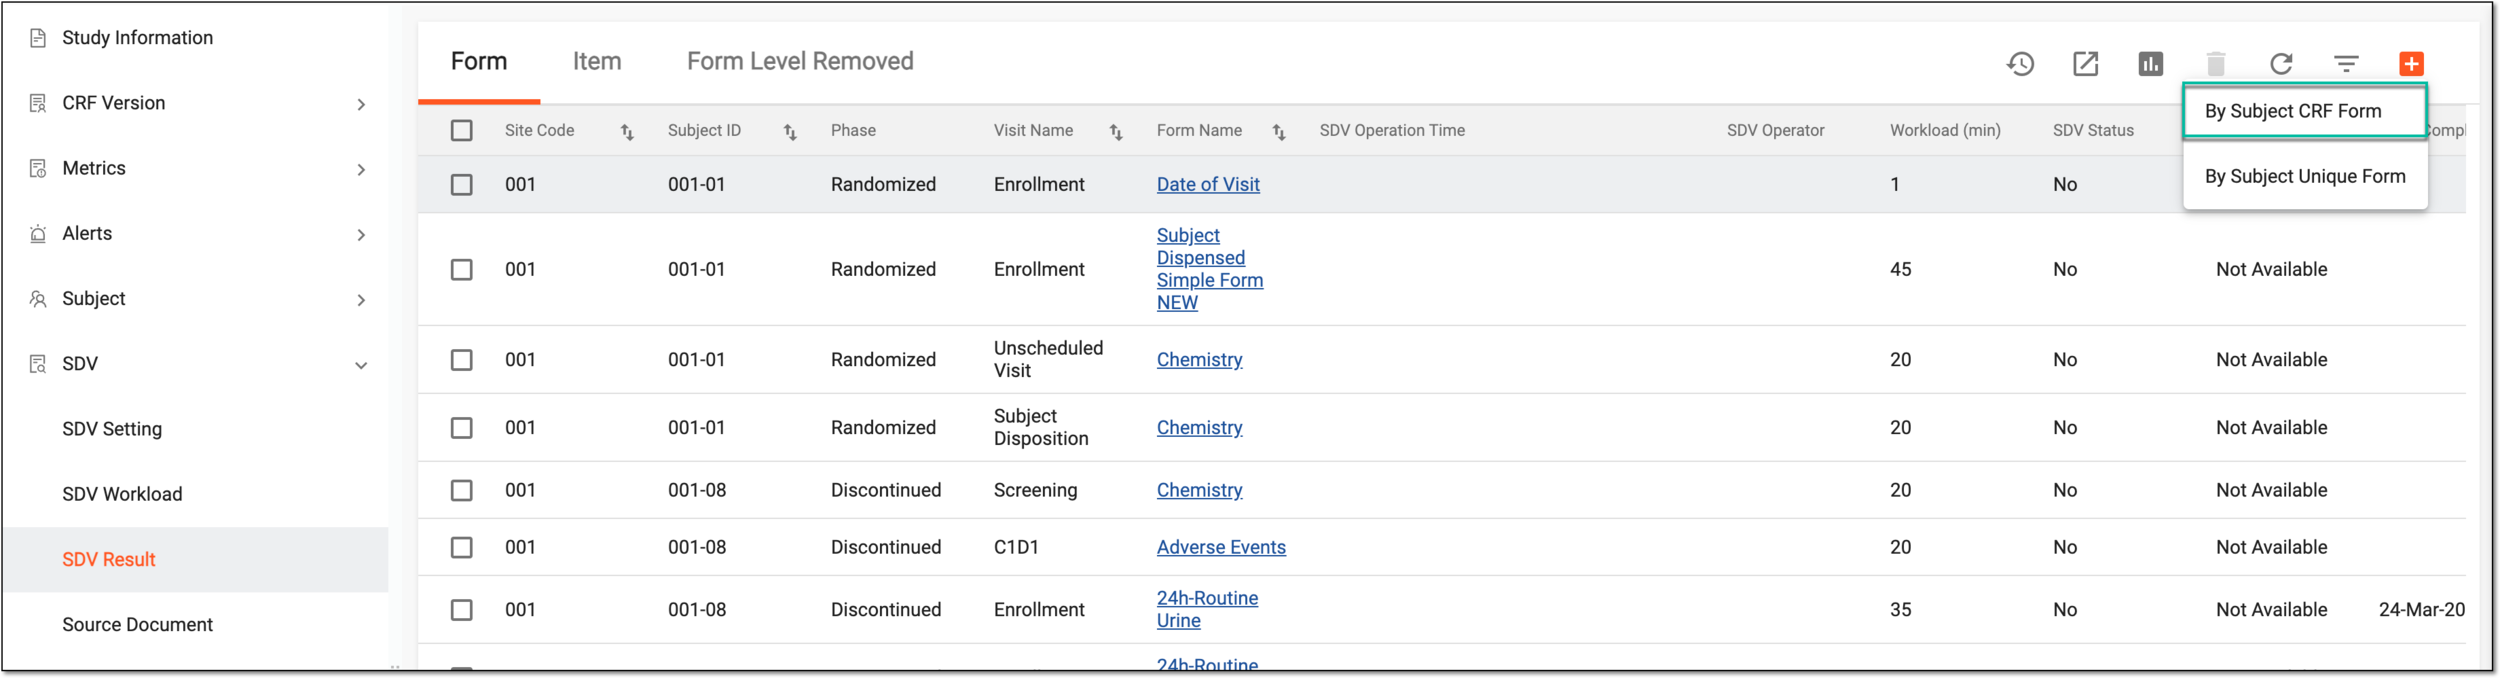Sort by Subject ID arrows icon

coord(790,132)
